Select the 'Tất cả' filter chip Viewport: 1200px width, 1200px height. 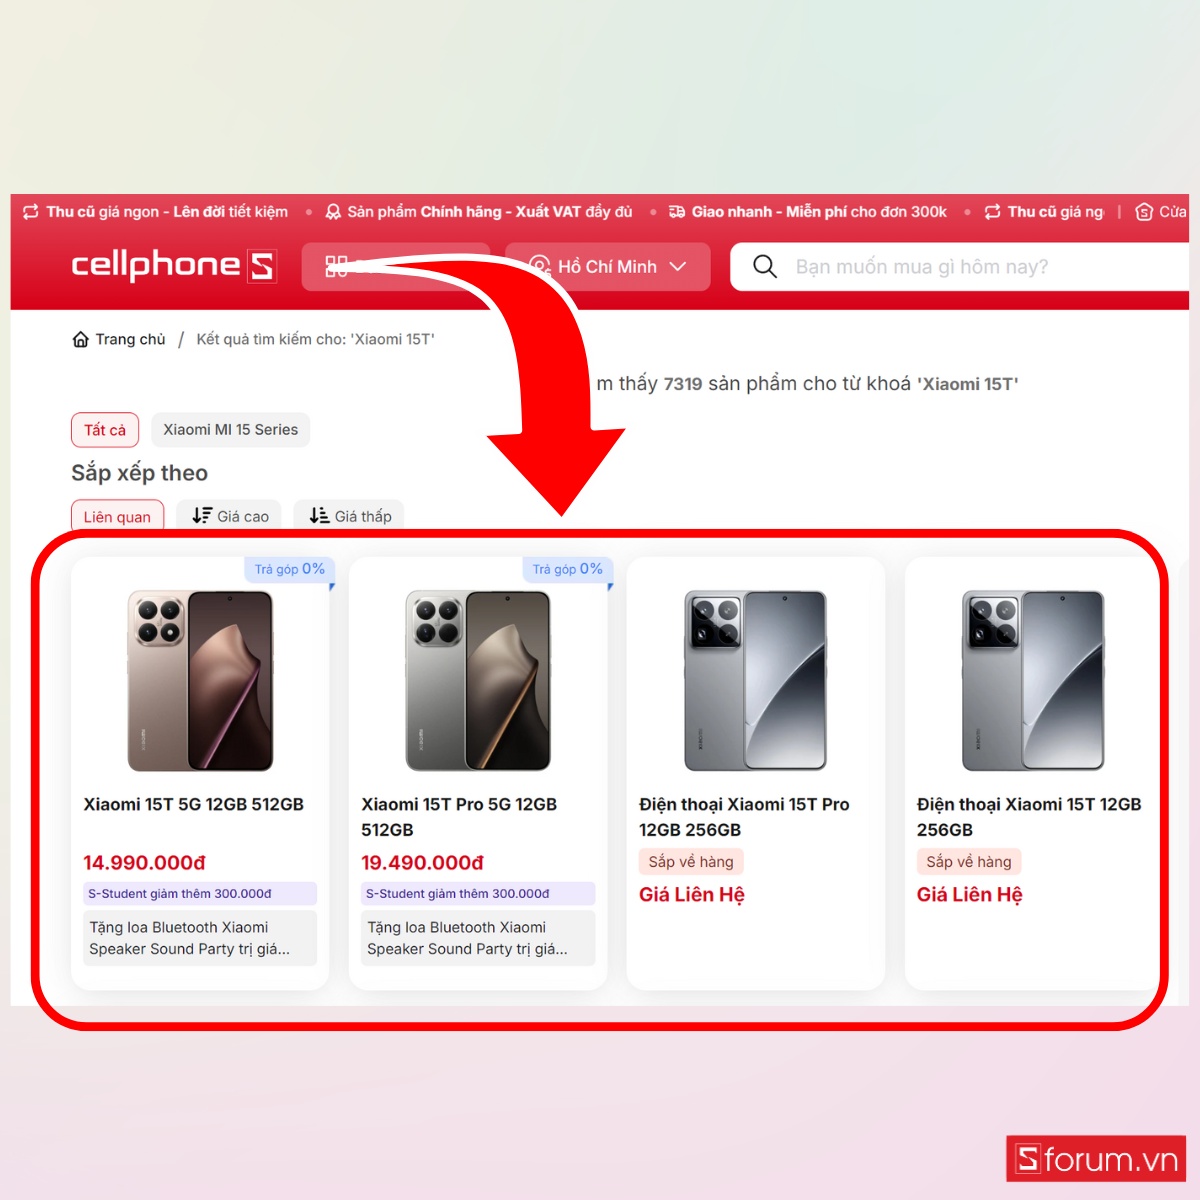[x=105, y=430]
